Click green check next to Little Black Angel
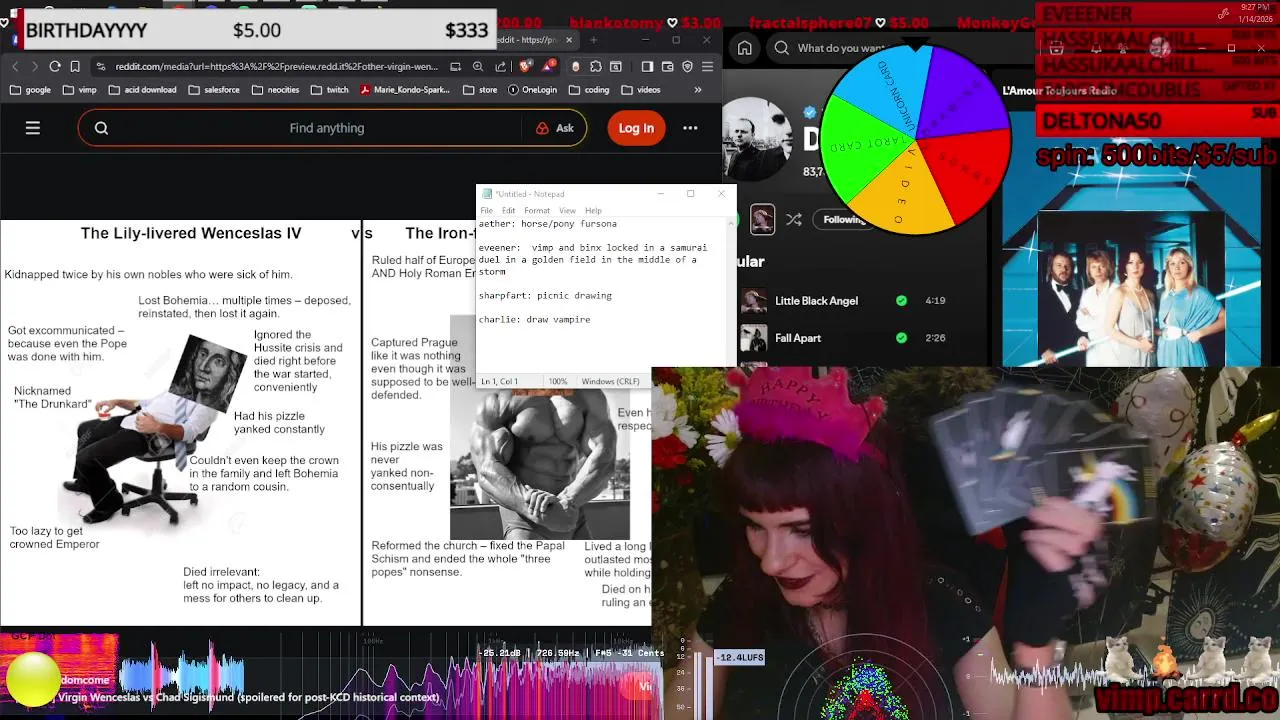Viewport: 1280px width, 720px height. [902, 300]
